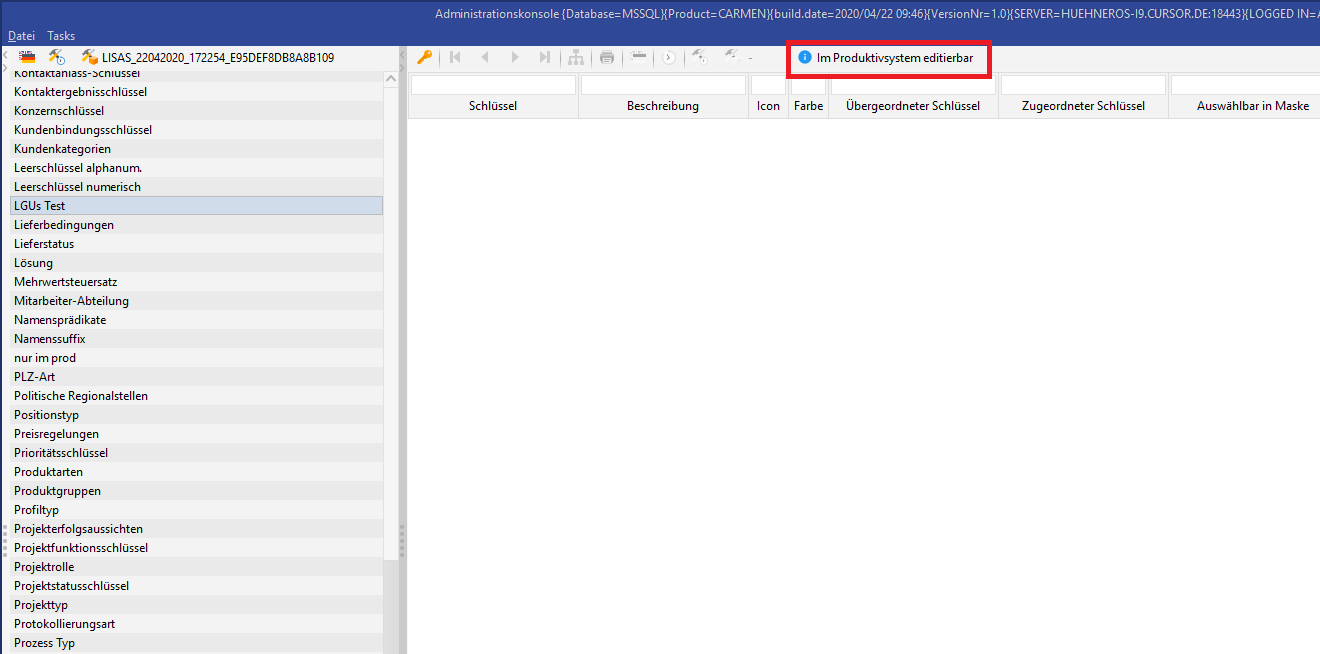Click the Farbe column header
This screenshot has width=1320, height=654.
click(x=808, y=106)
